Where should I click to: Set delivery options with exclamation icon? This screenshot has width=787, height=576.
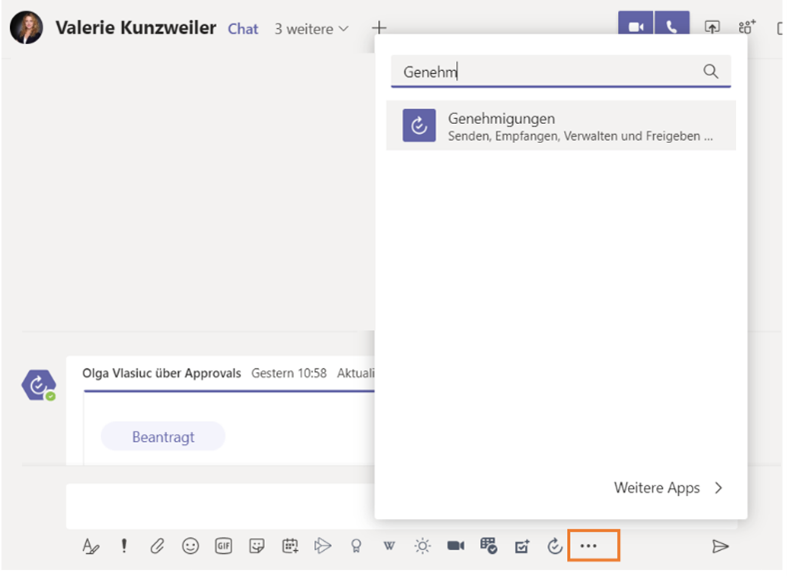[124, 545]
